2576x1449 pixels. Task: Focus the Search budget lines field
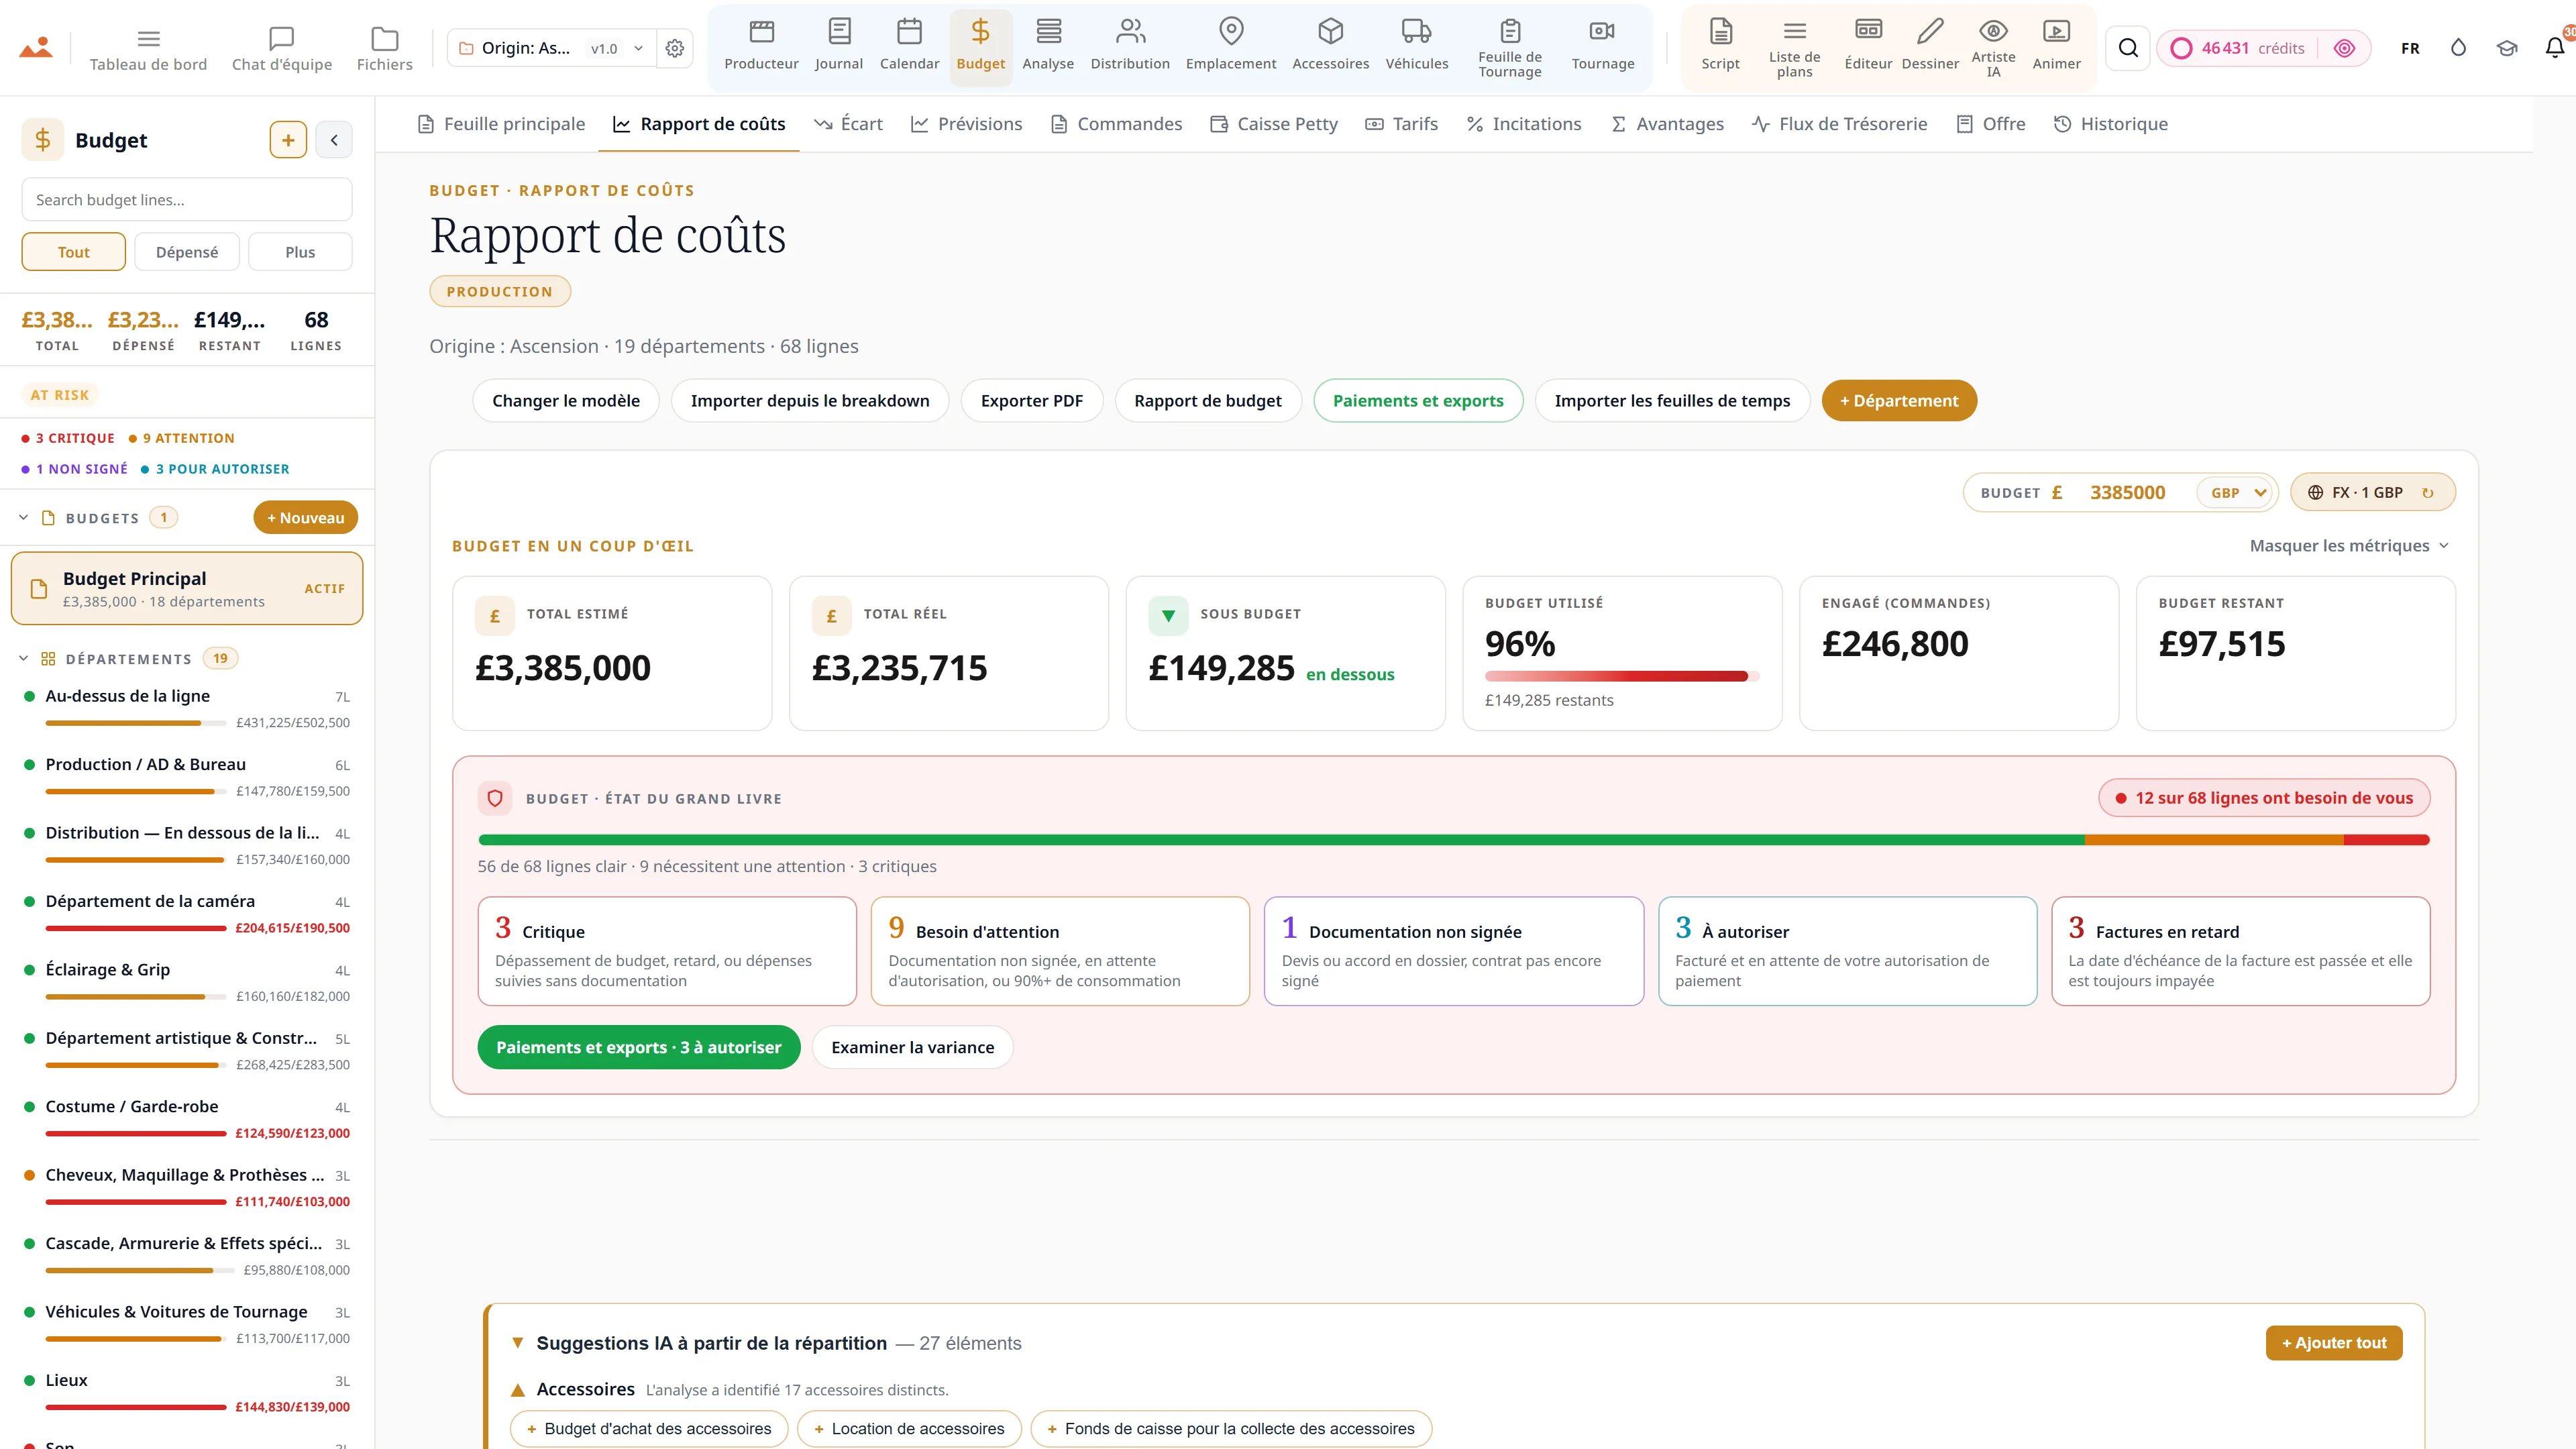tap(187, 200)
